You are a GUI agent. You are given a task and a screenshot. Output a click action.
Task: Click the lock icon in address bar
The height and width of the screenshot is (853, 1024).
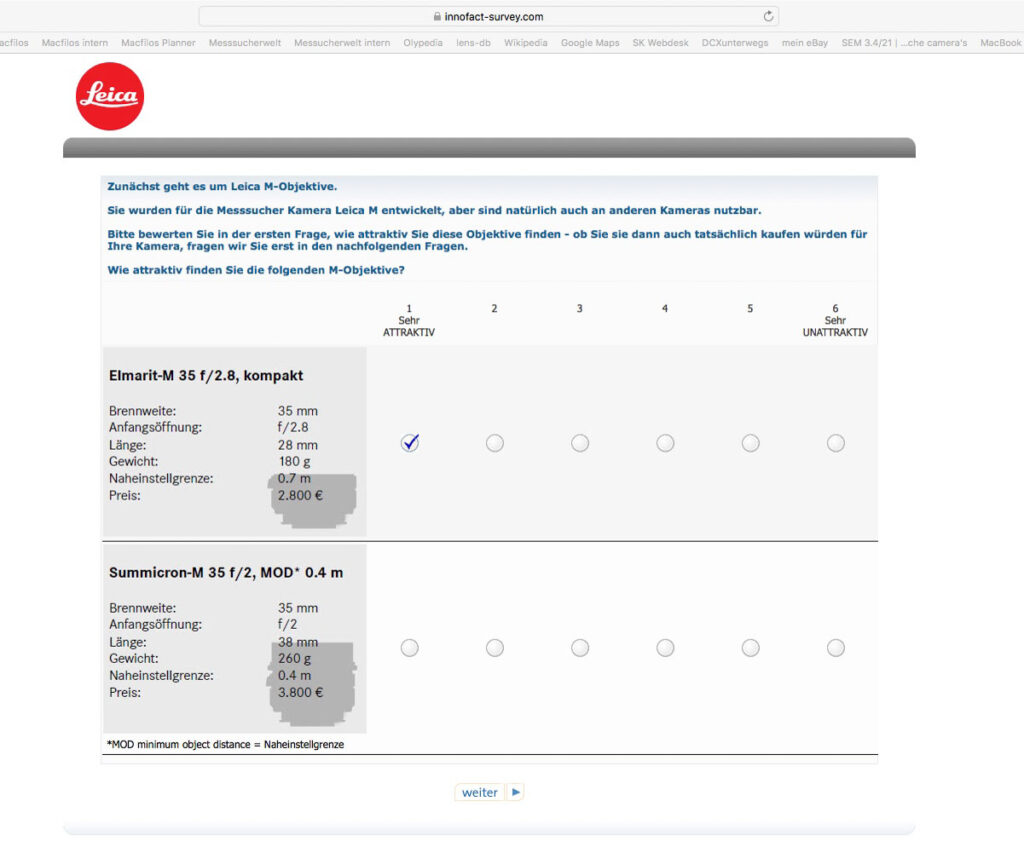(x=437, y=16)
